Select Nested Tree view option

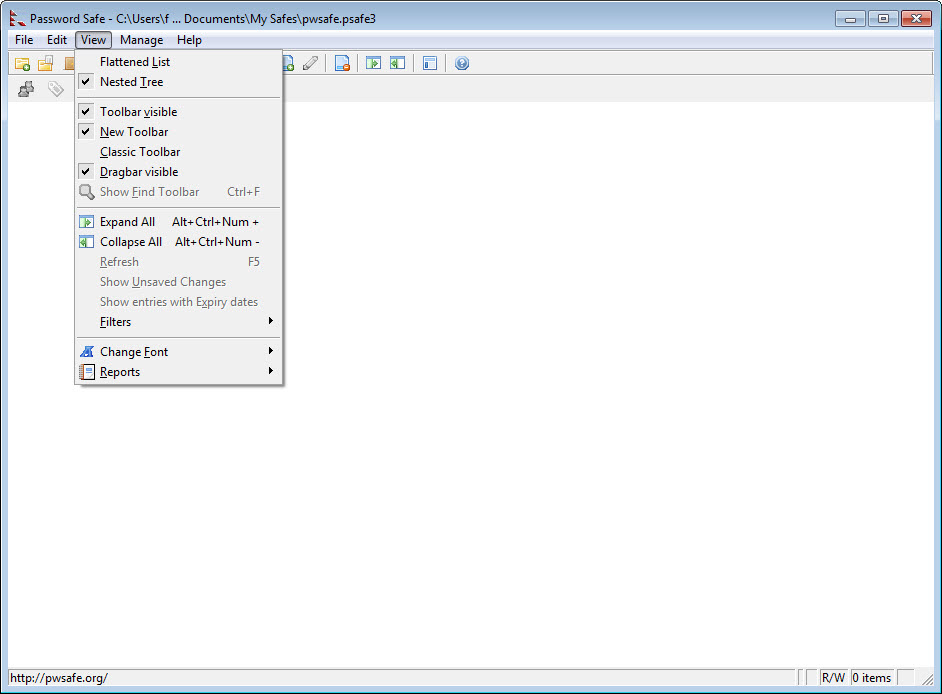tap(179, 82)
